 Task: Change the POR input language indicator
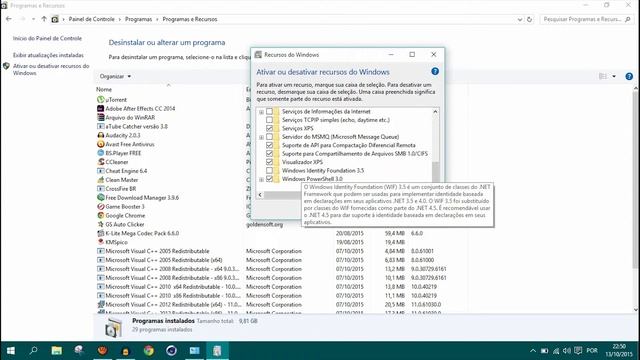[592, 351]
